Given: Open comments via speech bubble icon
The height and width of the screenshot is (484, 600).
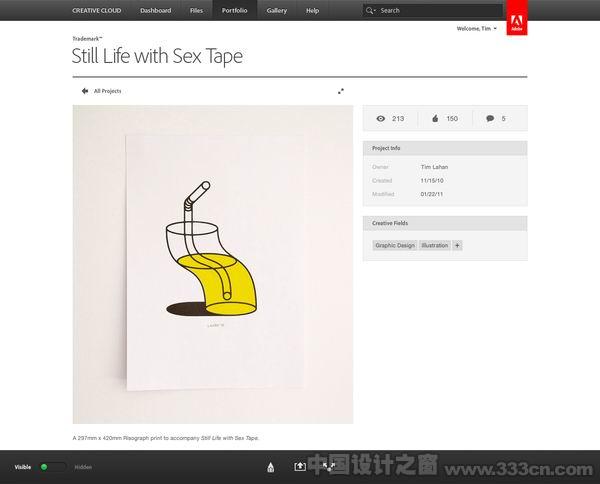Looking at the screenshot, I should [x=490, y=118].
